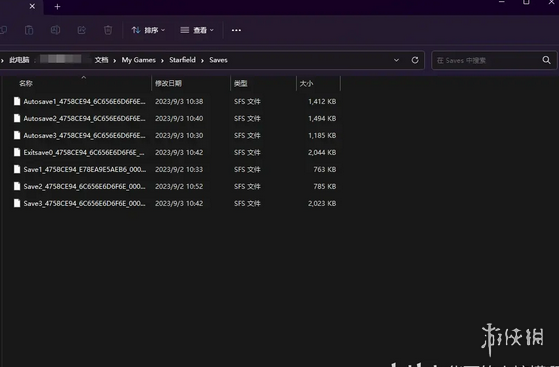The height and width of the screenshot is (367, 559).
Task: Click 此电脑 in the address bar
Action: (19, 60)
